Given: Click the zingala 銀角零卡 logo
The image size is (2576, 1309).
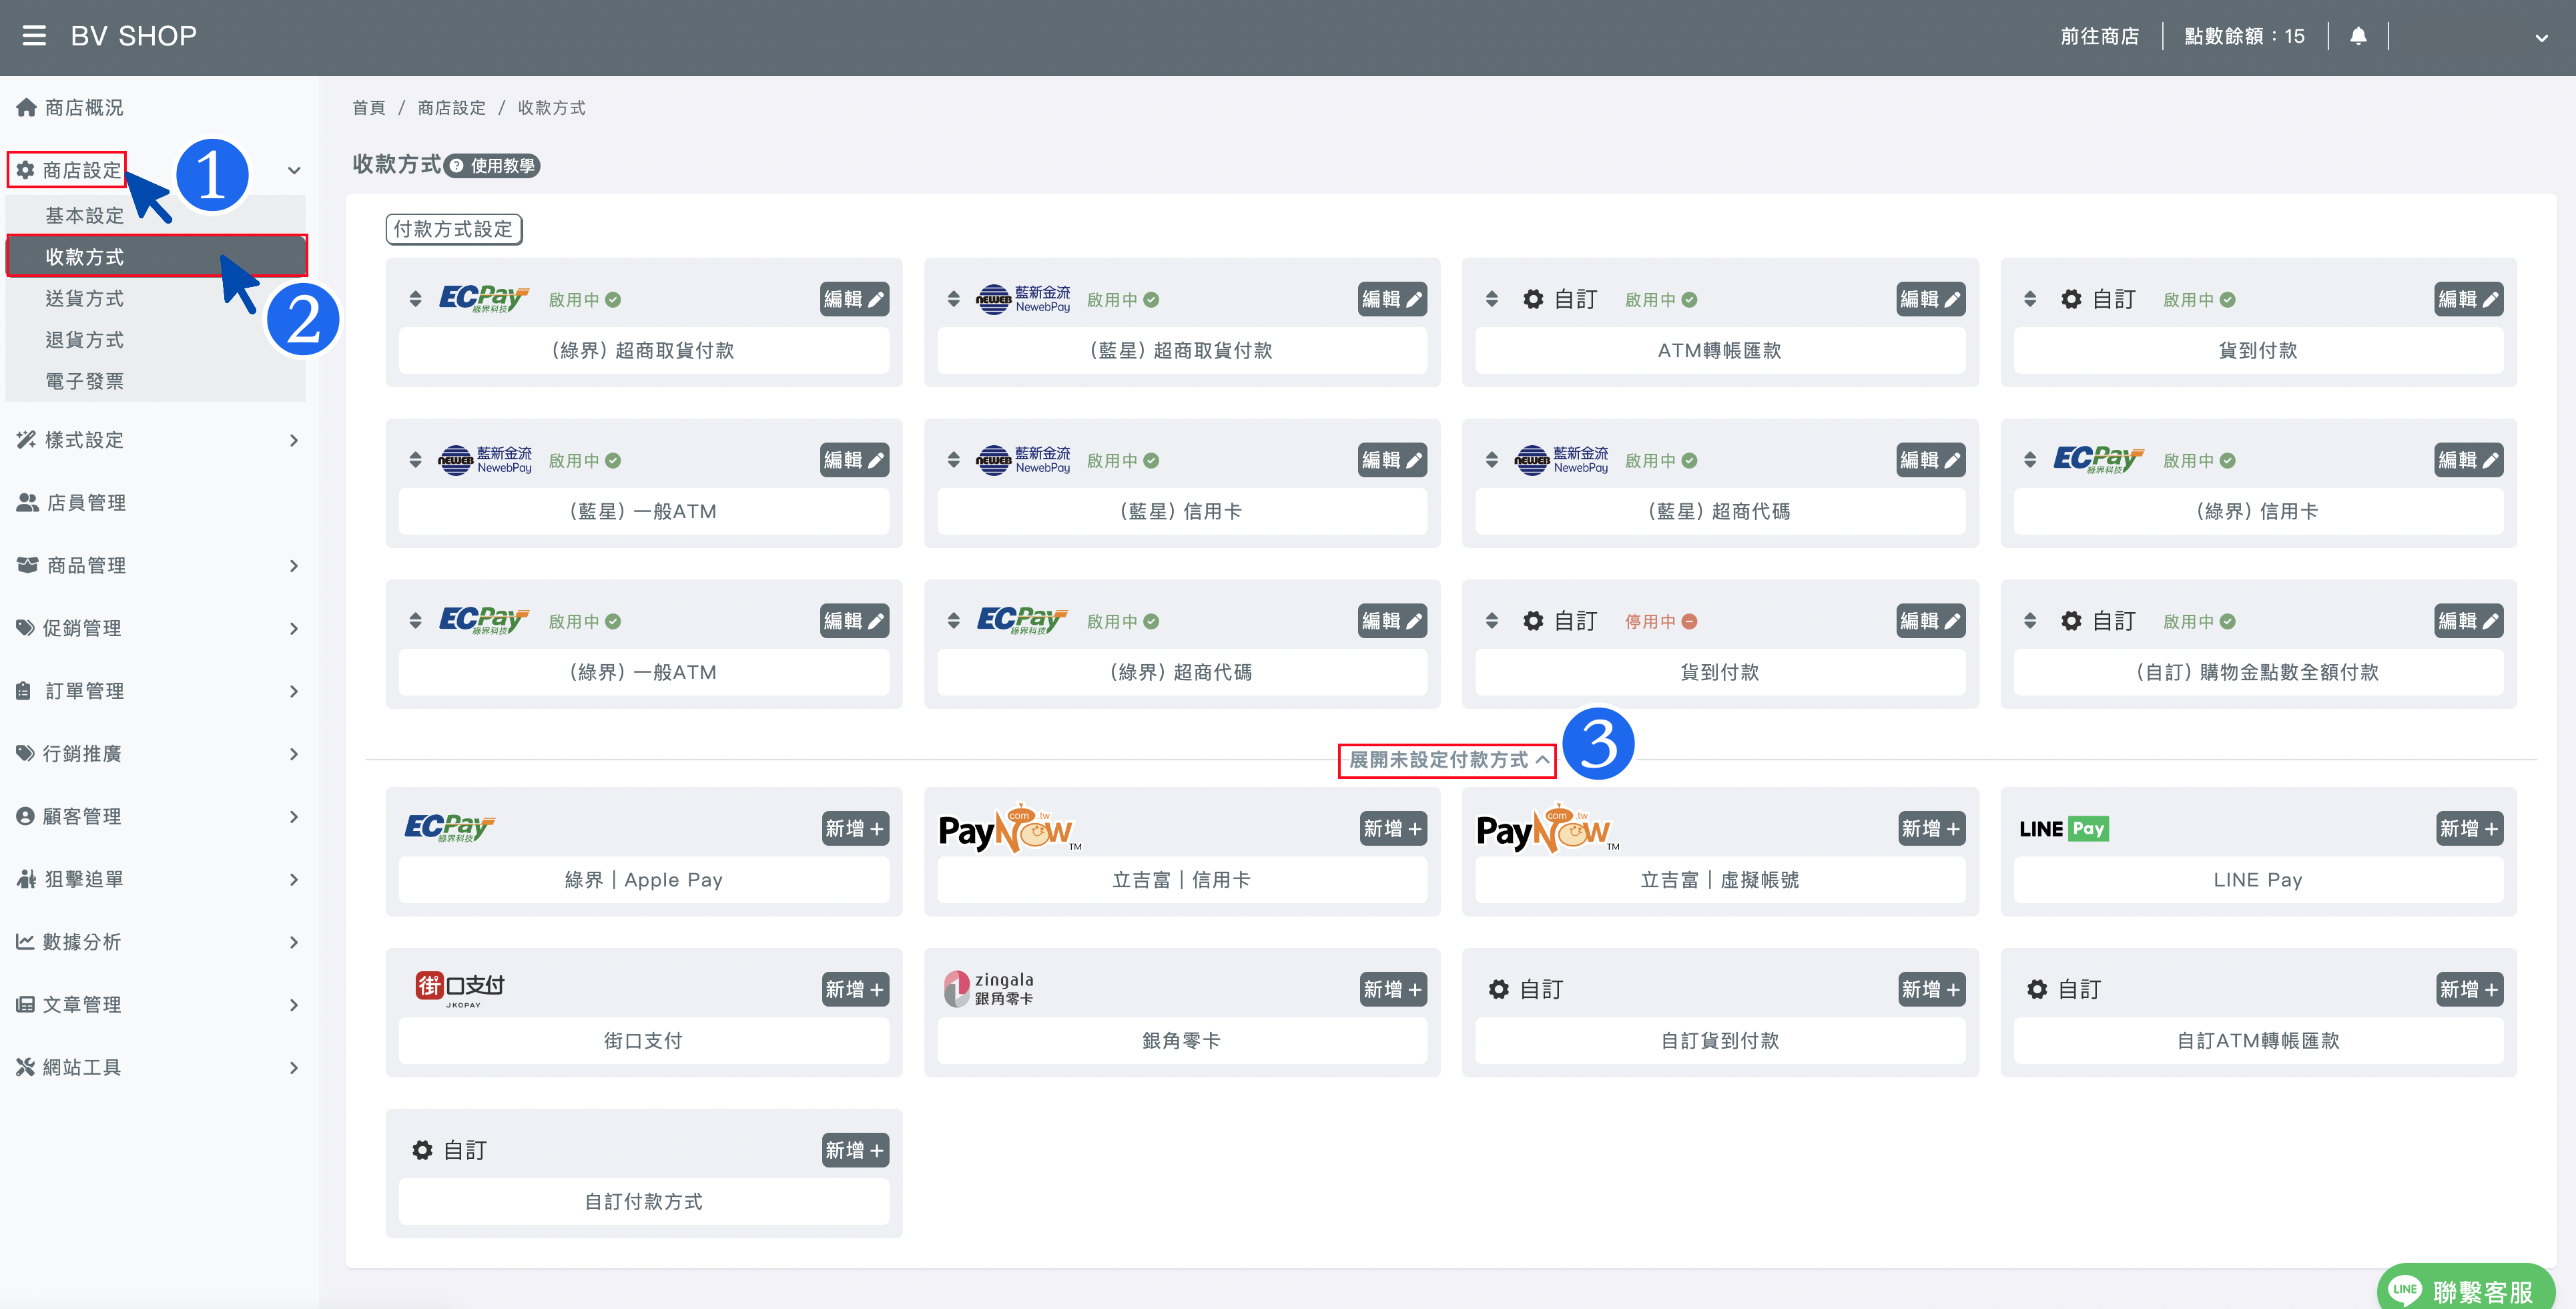Looking at the screenshot, I should (989, 989).
